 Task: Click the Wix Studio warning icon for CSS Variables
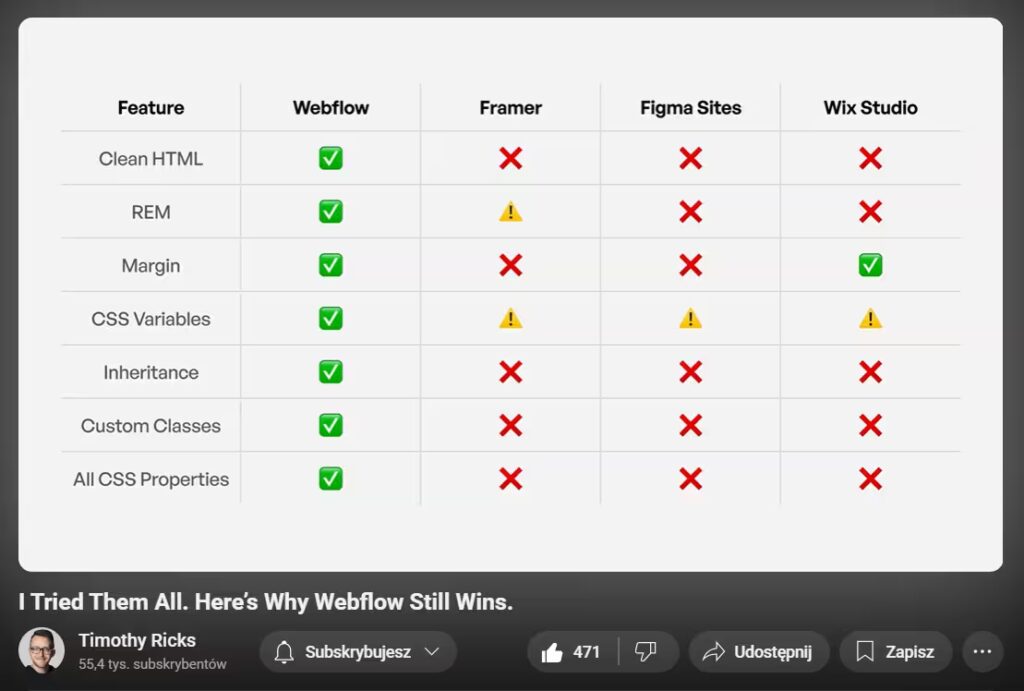click(x=869, y=318)
